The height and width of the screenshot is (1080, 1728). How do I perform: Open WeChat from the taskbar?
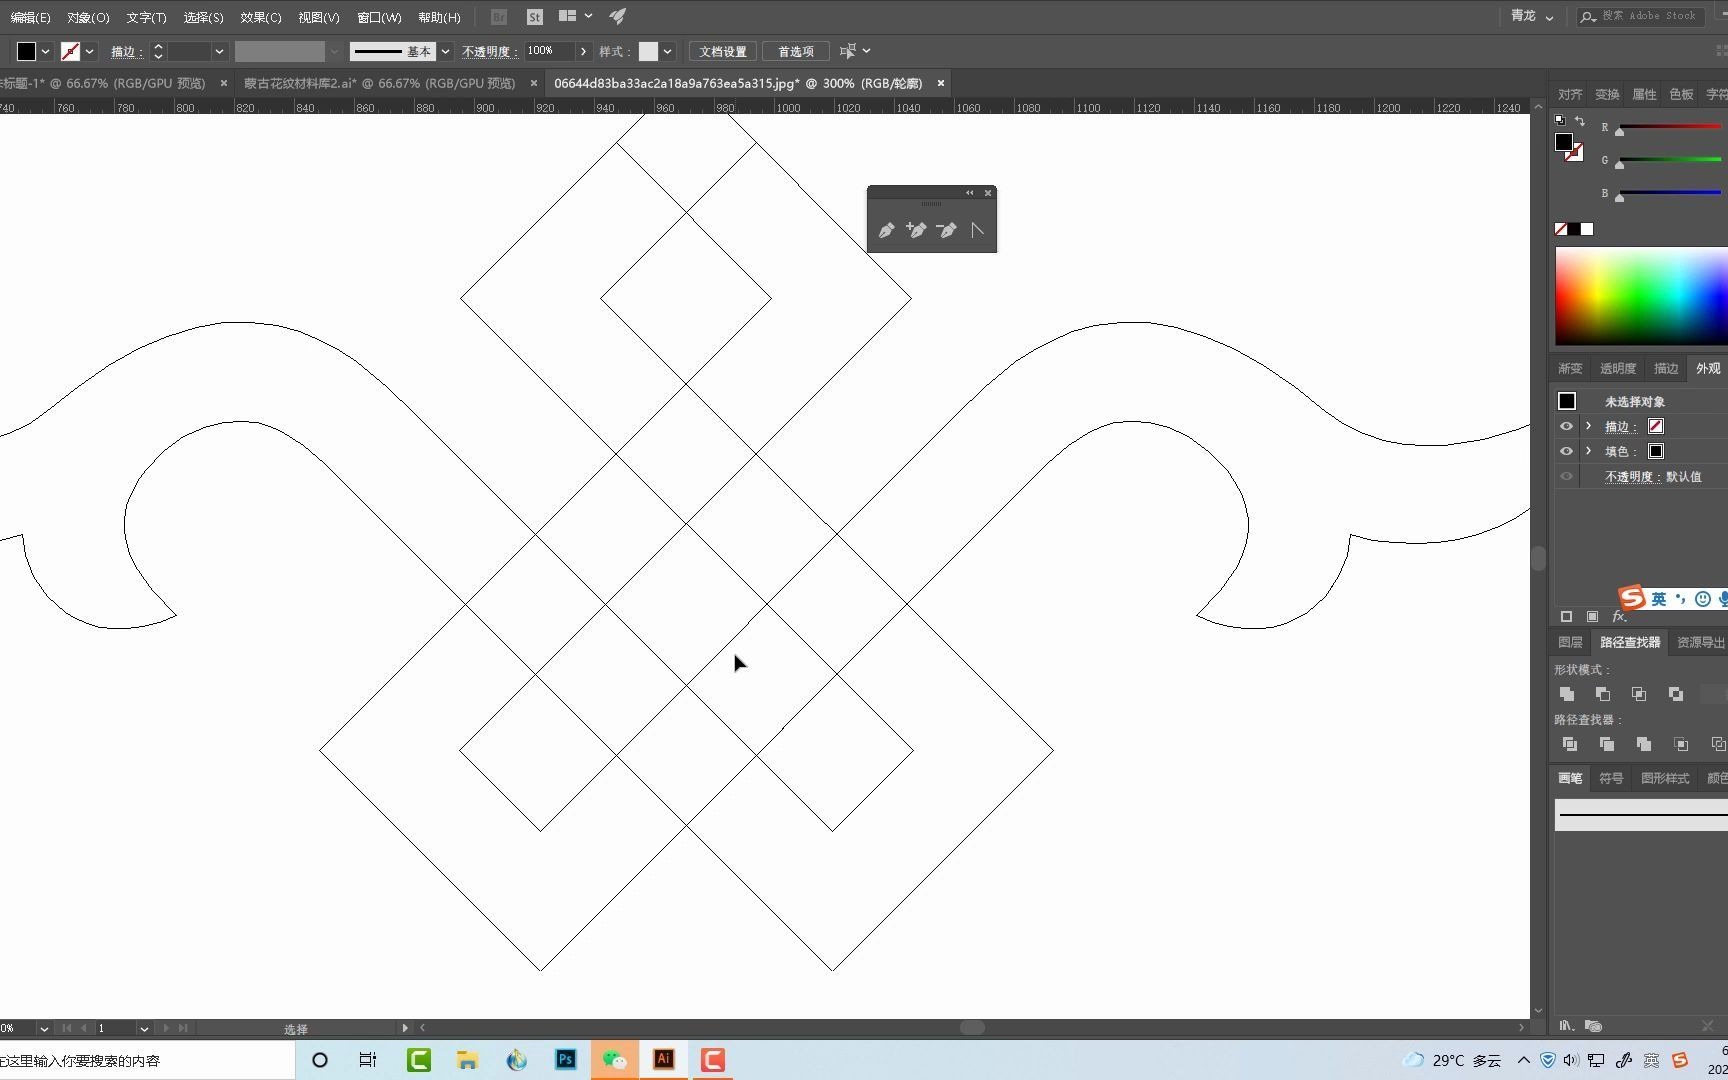click(x=614, y=1060)
